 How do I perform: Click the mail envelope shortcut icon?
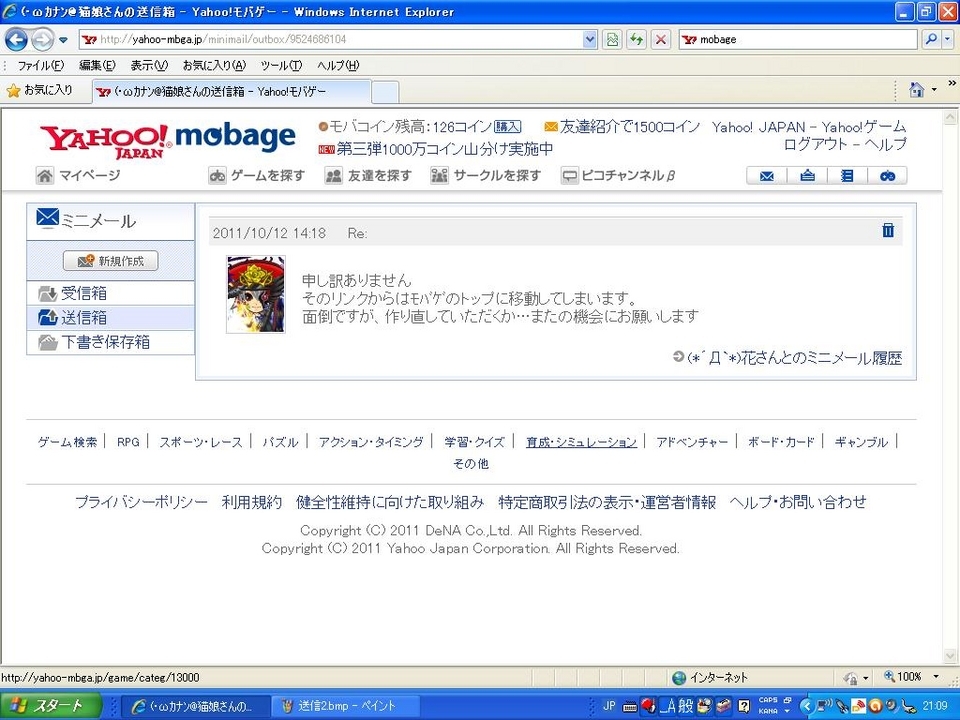pyautogui.click(x=767, y=176)
